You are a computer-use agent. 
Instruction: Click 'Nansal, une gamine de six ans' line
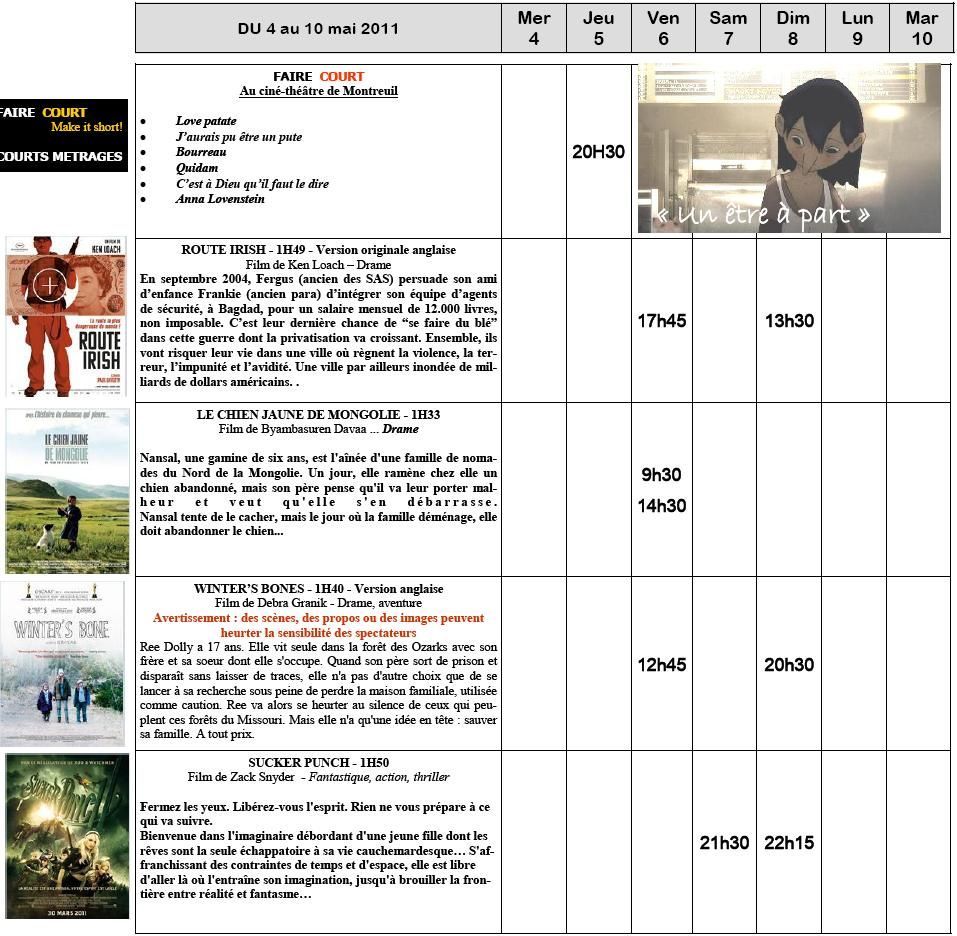(x=319, y=458)
